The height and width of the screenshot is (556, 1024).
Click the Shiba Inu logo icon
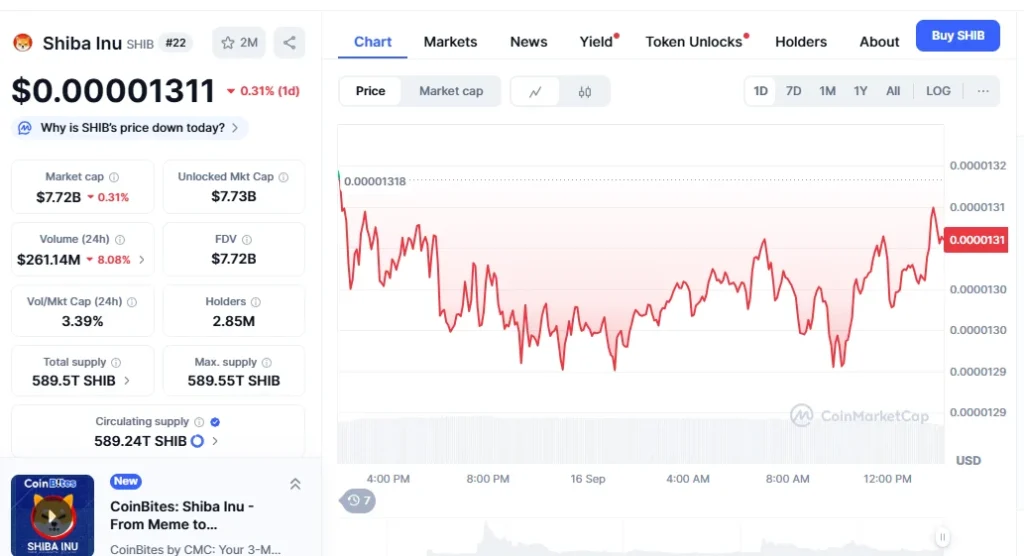coord(23,43)
